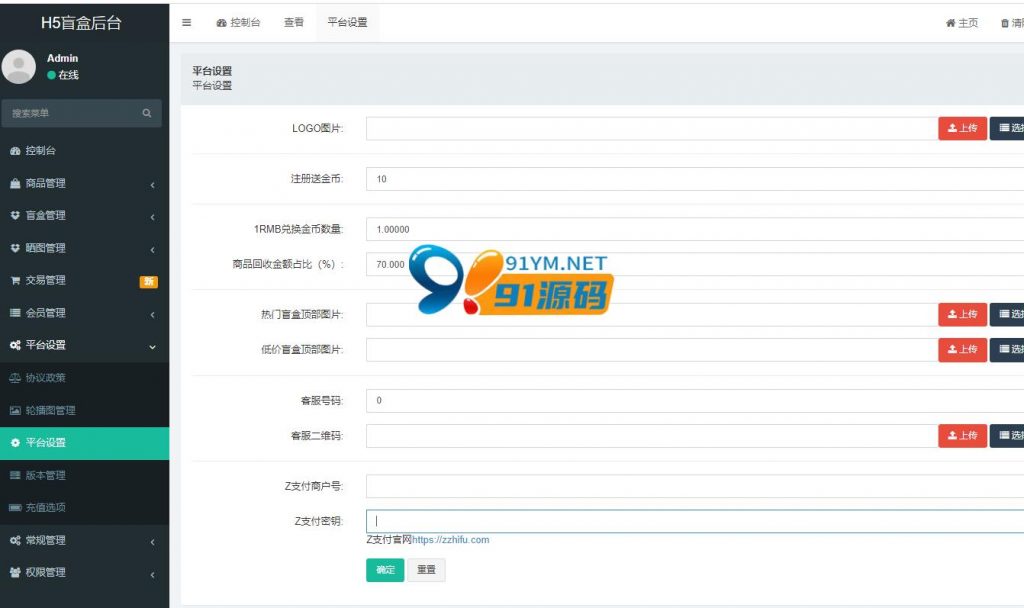Screen dimensions: 1024x608
Task: Click the select button for 低价盲盒顶部图片
Action: (1007, 349)
